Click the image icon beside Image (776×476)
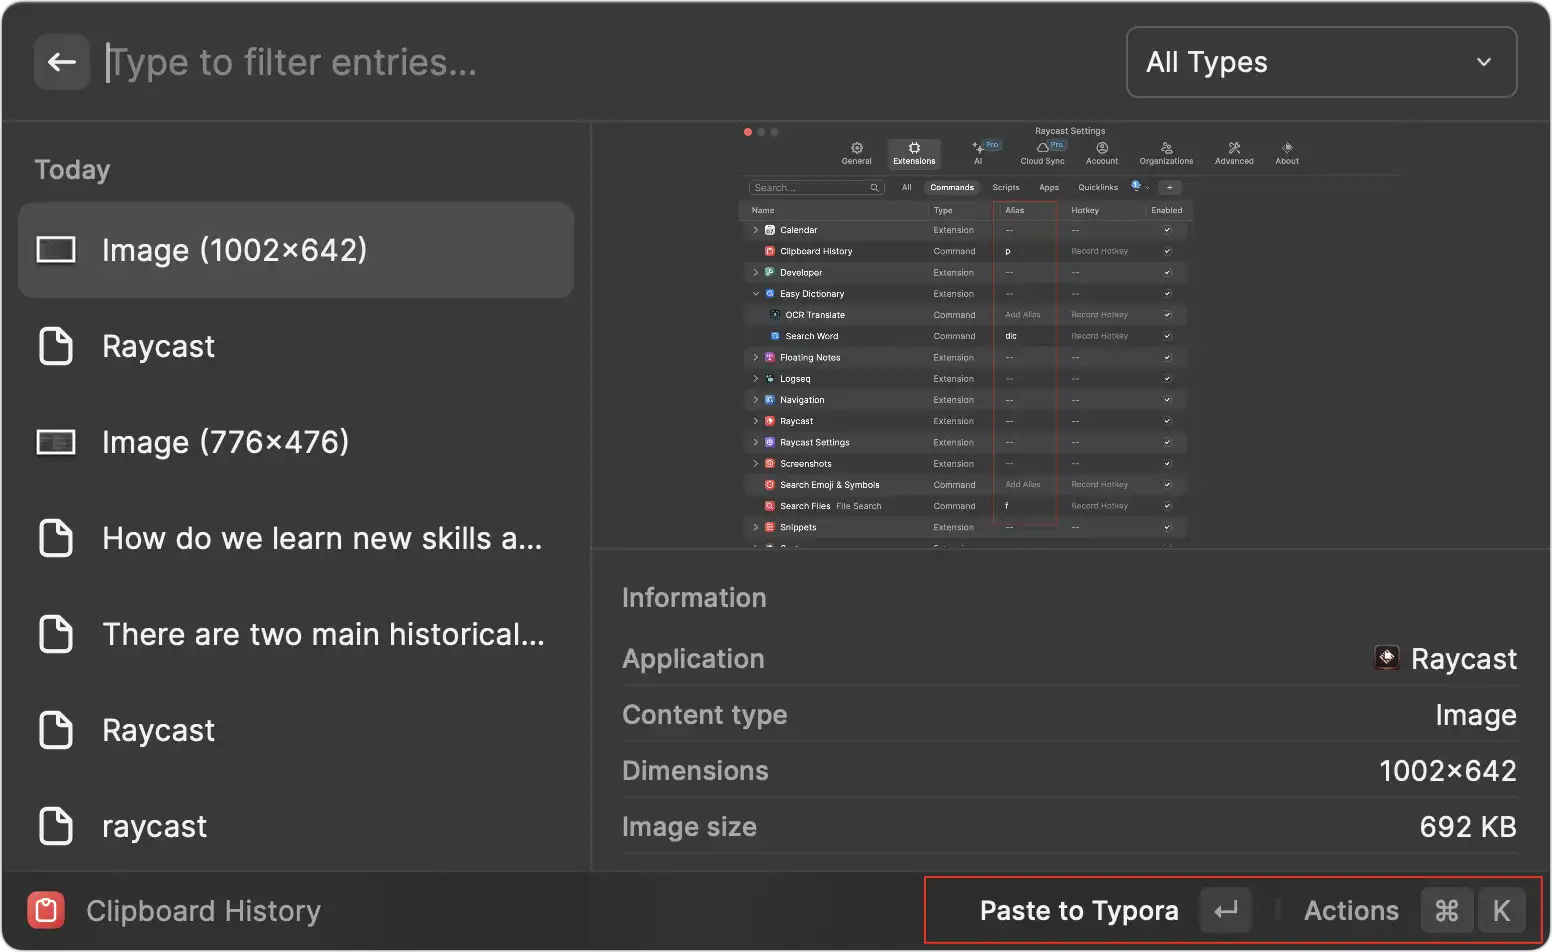This screenshot has height=952, width=1552. [x=56, y=442]
